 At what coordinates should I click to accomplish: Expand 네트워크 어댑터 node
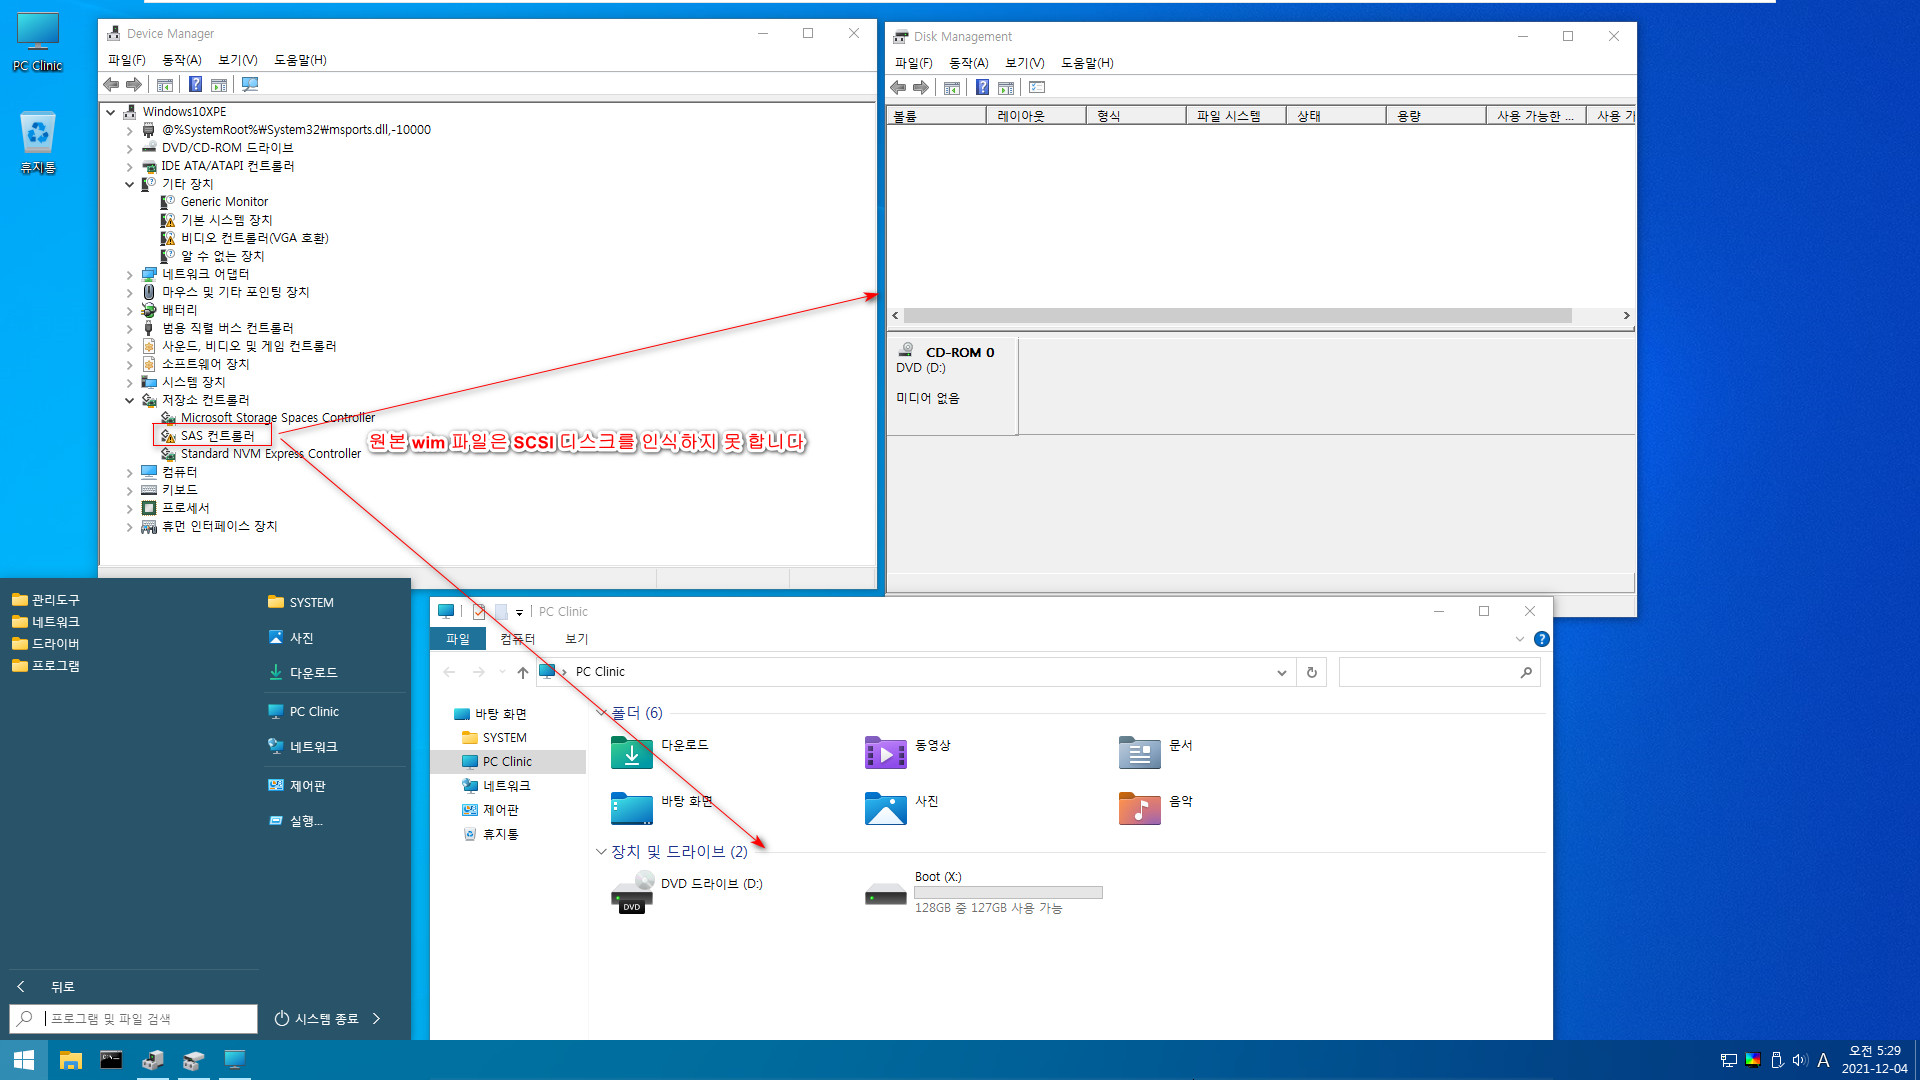click(x=129, y=274)
